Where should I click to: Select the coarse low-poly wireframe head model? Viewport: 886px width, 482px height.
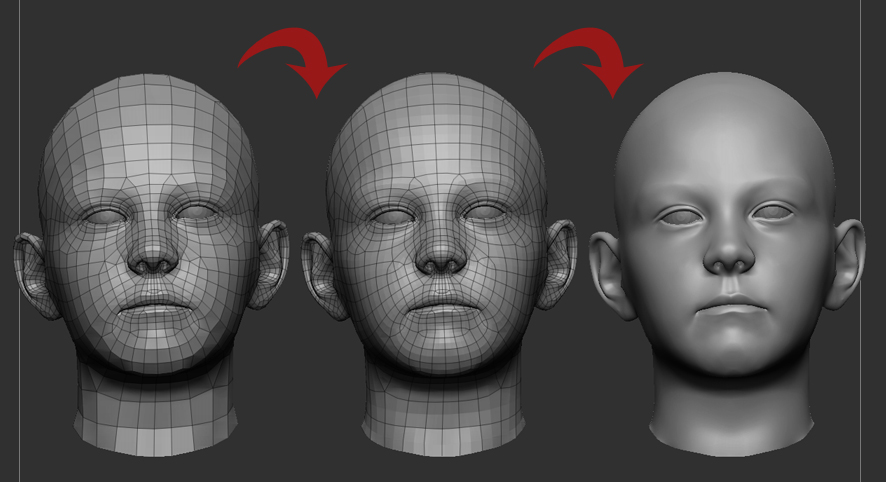(x=151, y=264)
